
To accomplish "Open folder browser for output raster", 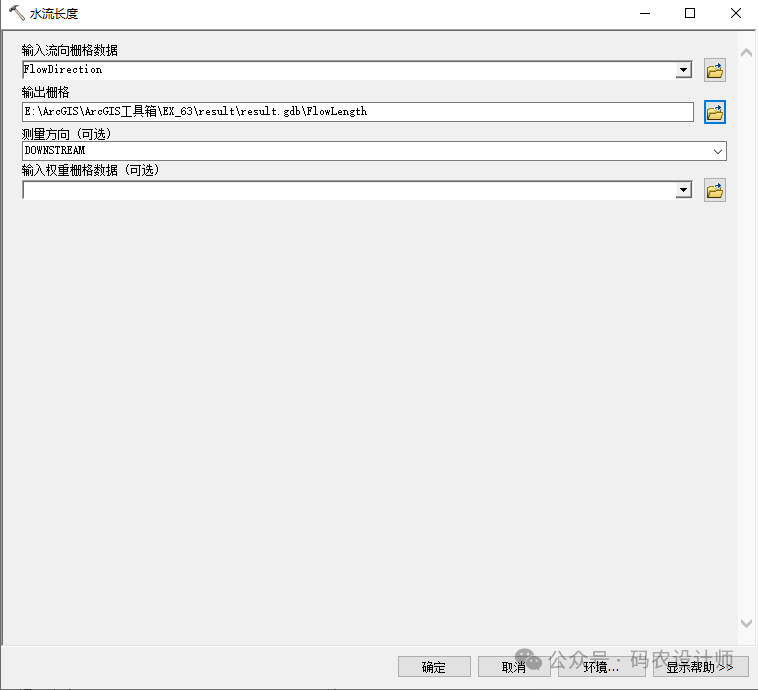I will coord(714,111).
